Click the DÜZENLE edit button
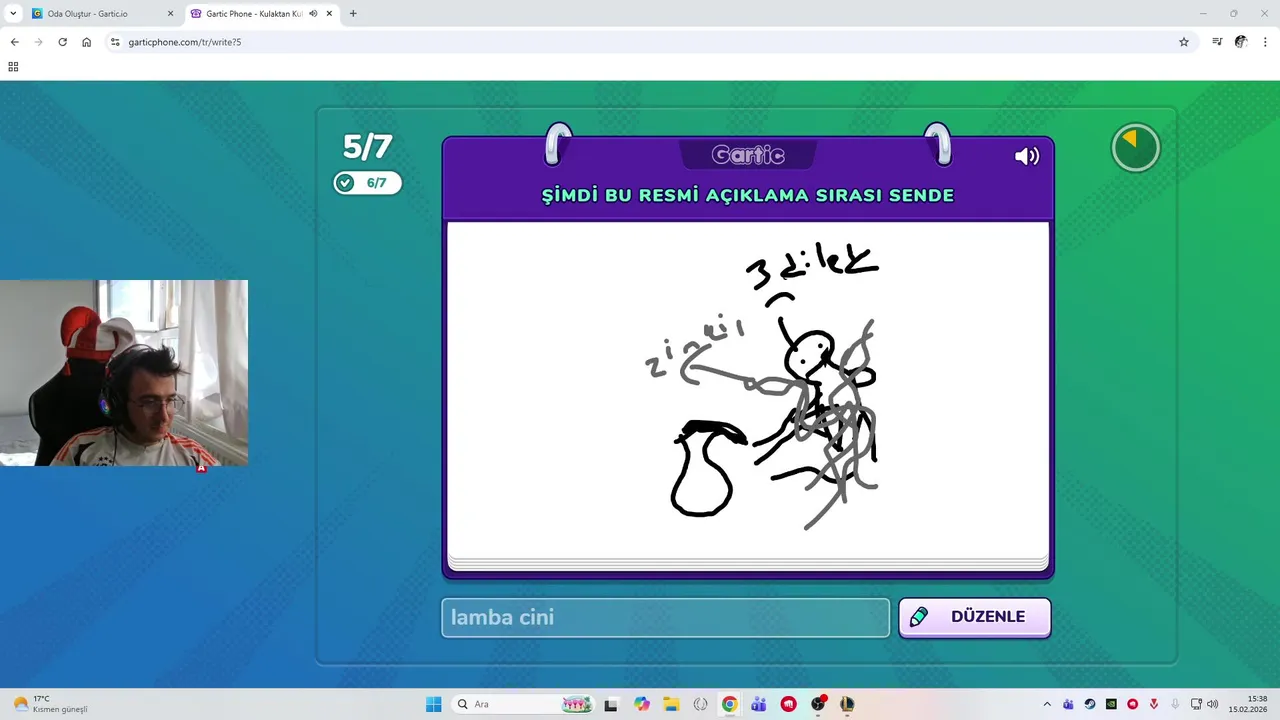This screenshot has height=720, width=1280. [x=974, y=617]
